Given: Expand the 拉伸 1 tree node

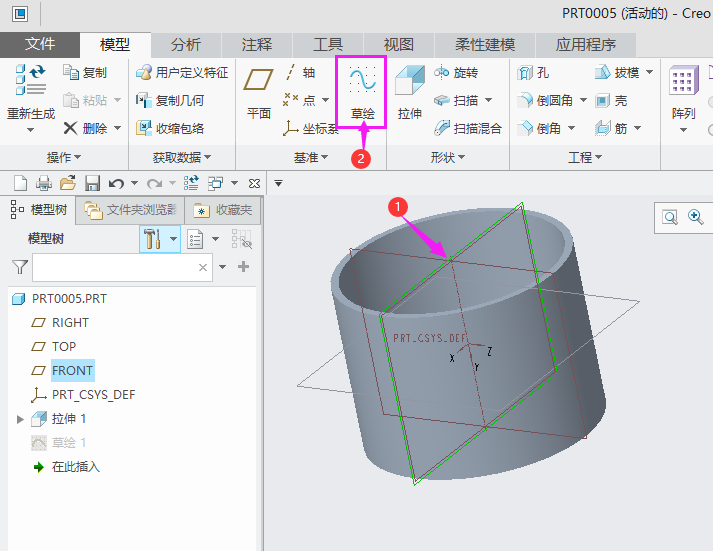Looking at the screenshot, I should [20, 419].
